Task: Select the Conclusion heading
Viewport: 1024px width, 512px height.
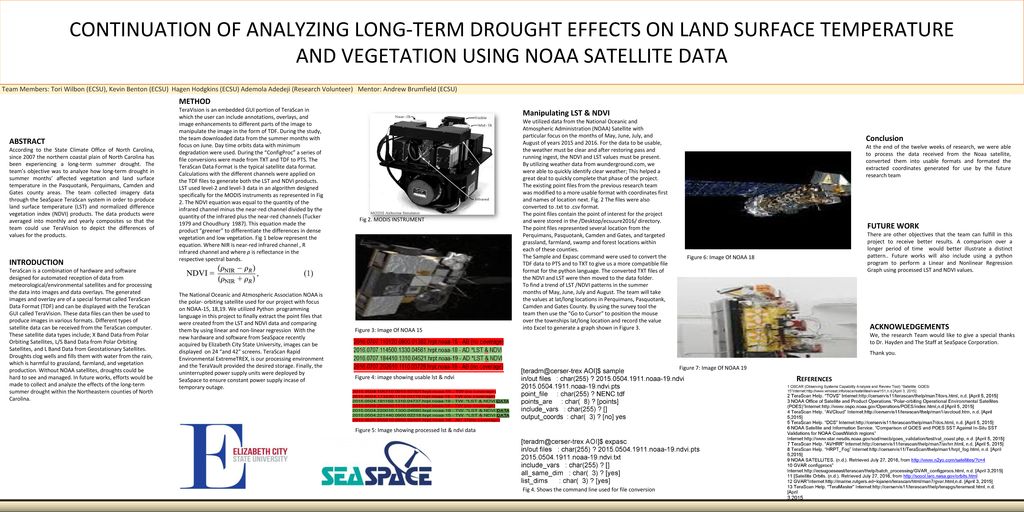Action: click(x=884, y=138)
